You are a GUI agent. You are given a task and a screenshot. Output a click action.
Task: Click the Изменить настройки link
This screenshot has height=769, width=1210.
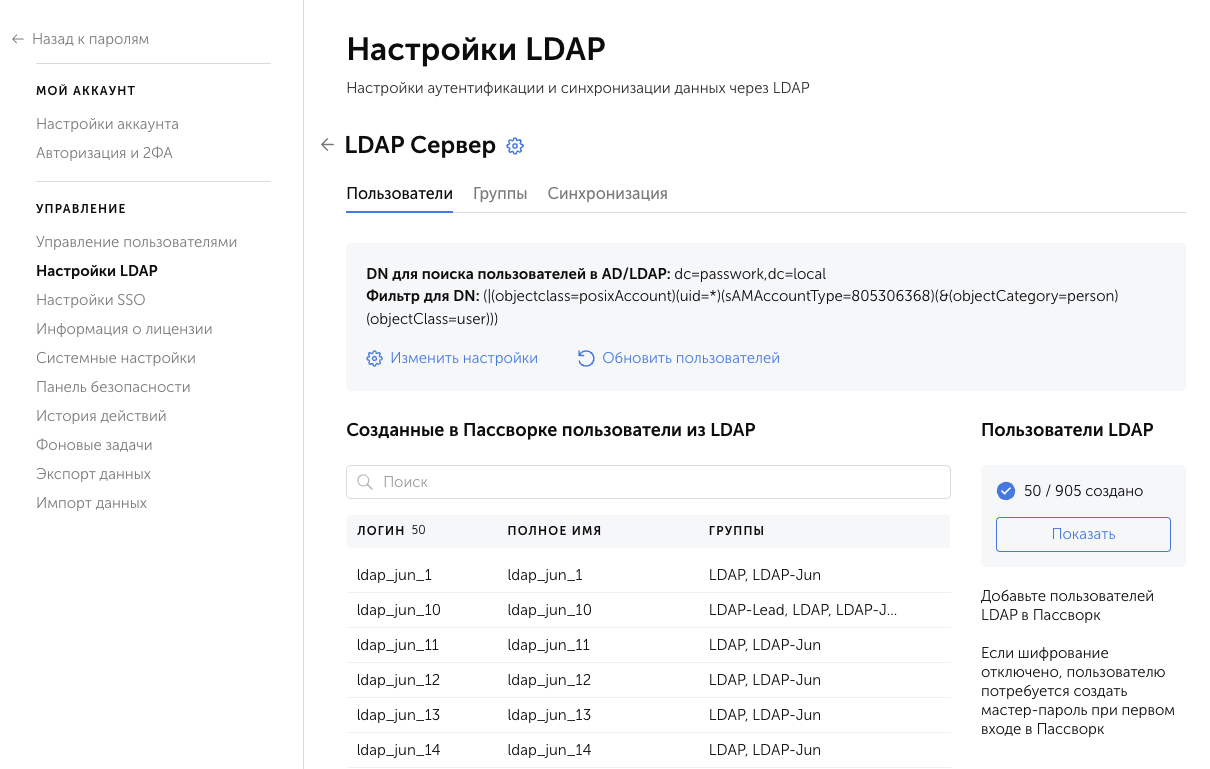pyautogui.click(x=464, y=358)
